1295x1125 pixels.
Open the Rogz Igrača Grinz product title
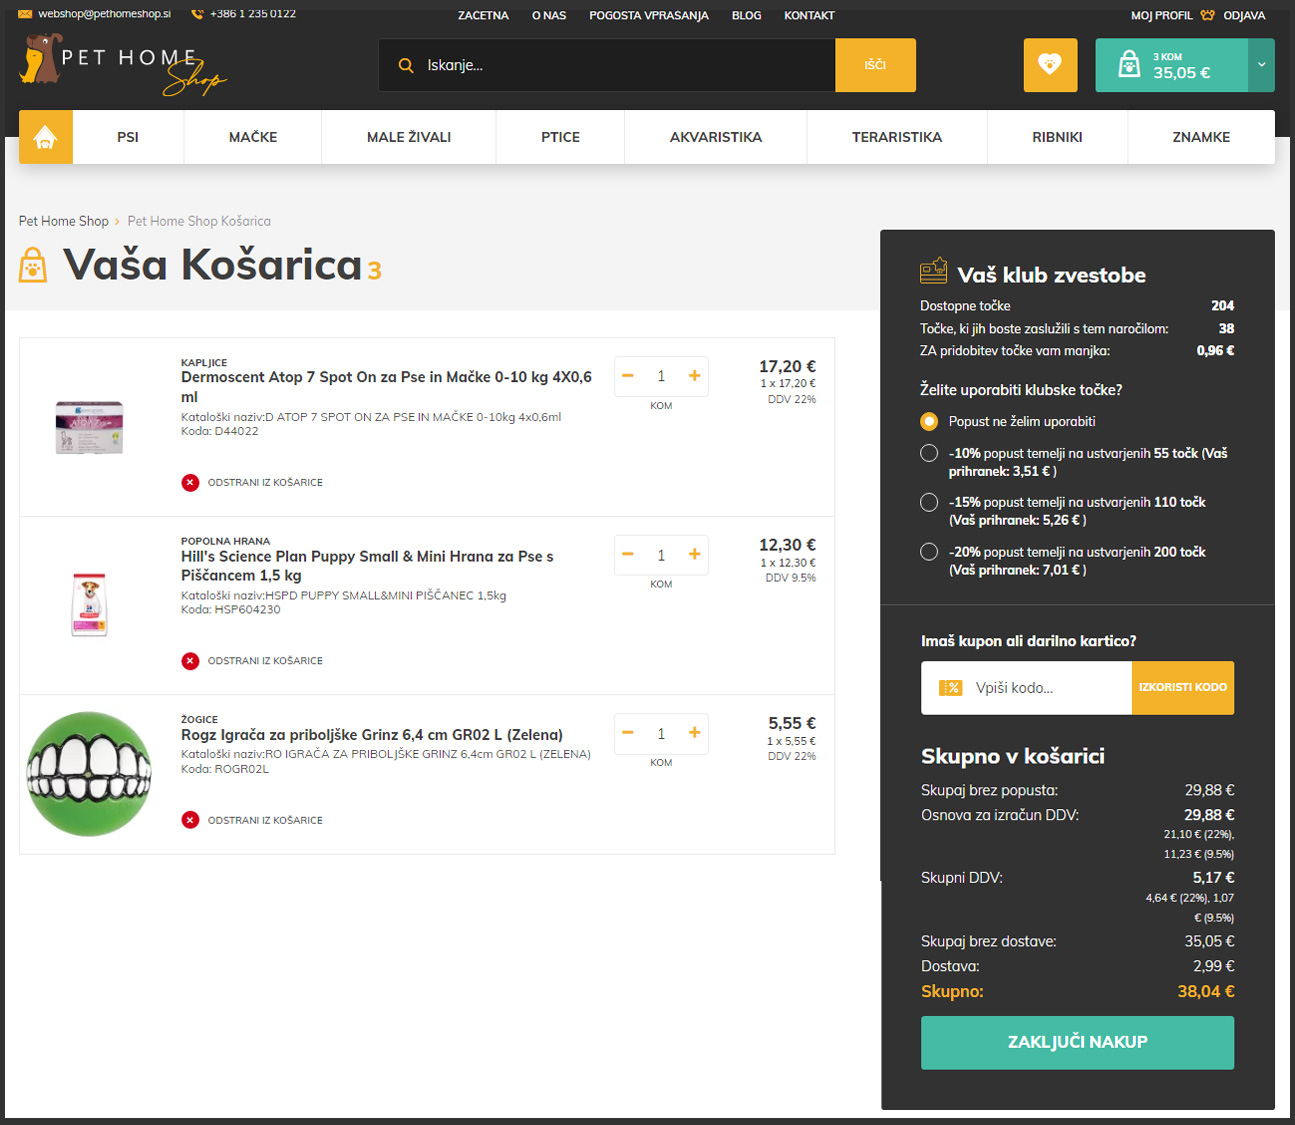[372, 735]
